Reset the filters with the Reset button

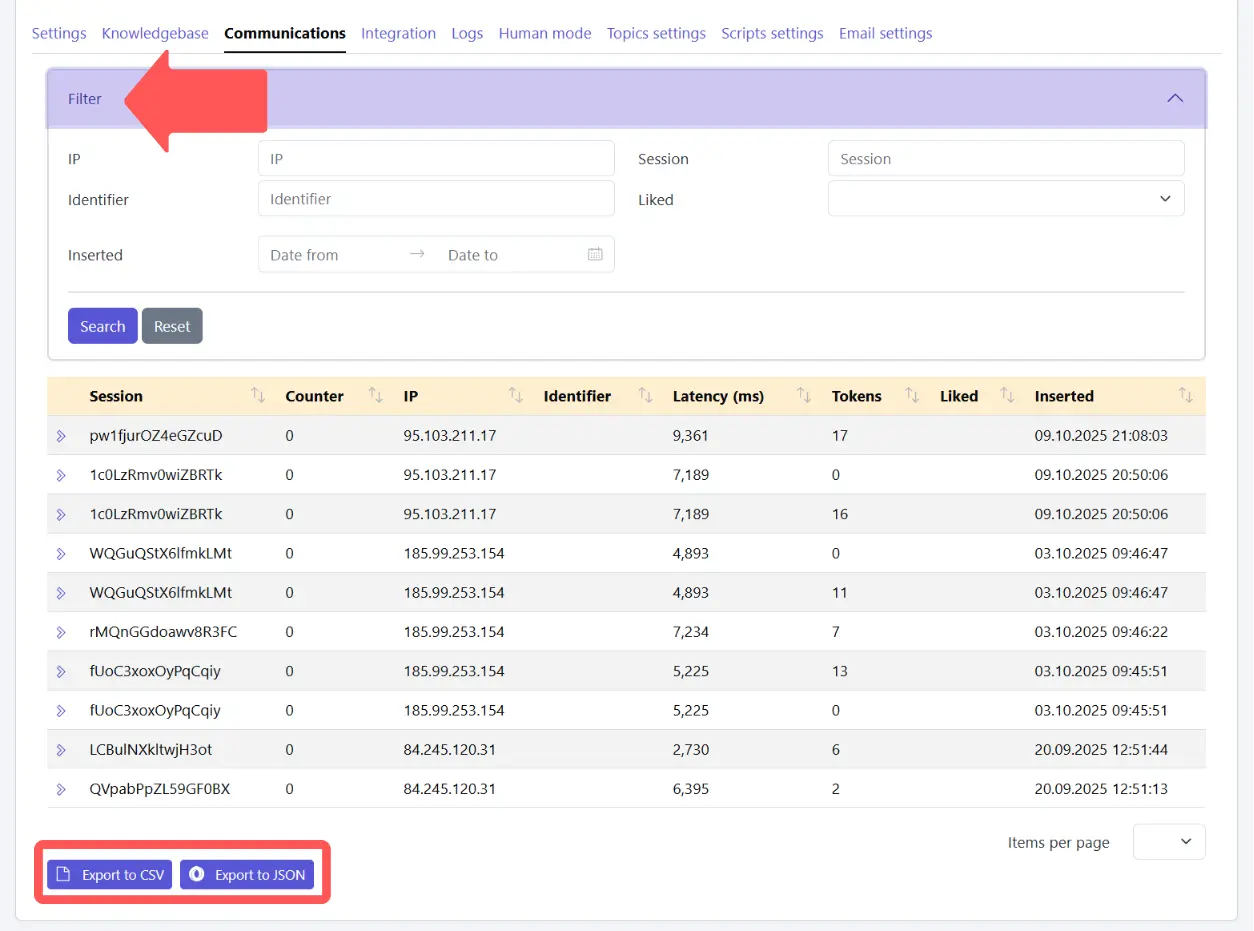tap(171, 325)
